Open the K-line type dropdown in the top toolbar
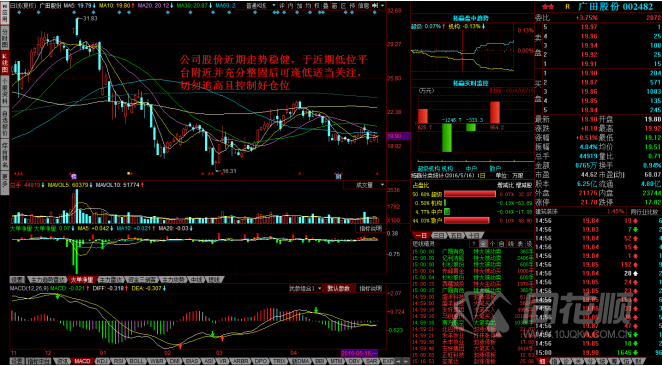This screenshot has width=662, height=366. click(261, 5)
